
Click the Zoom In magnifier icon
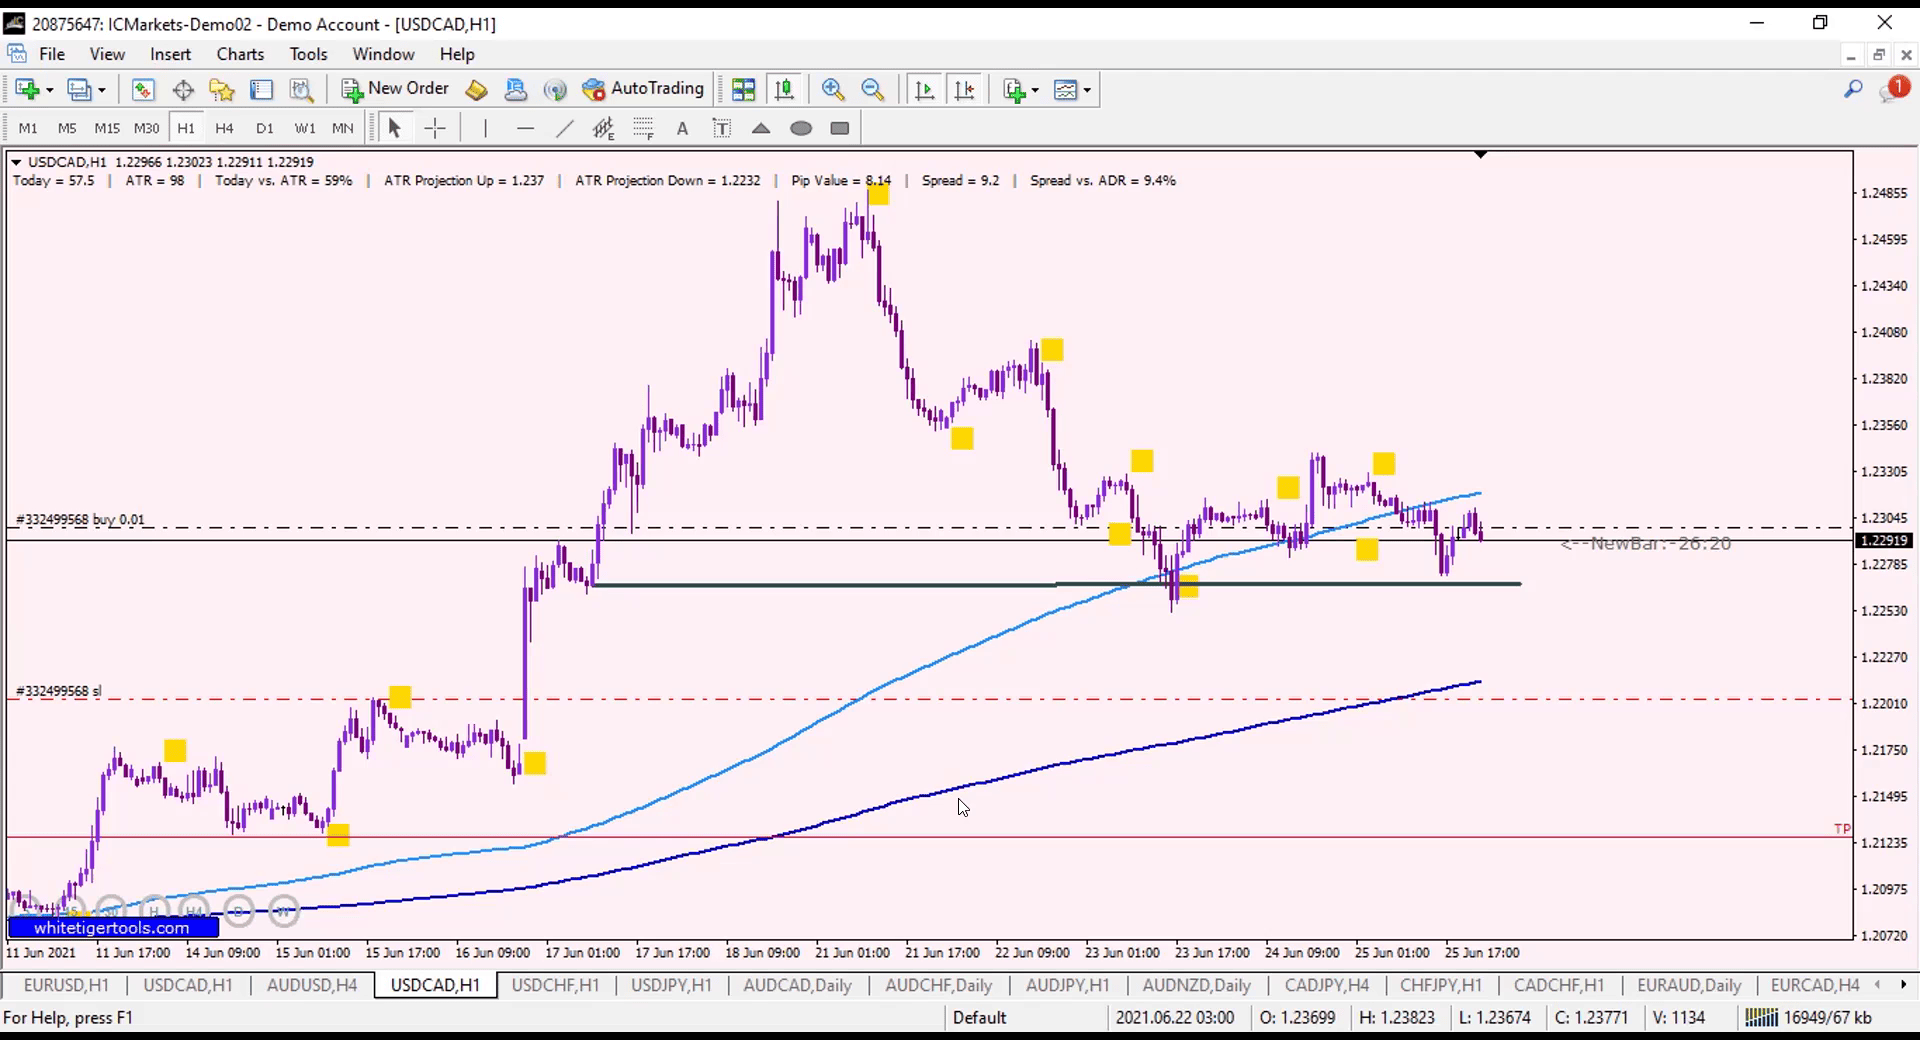pos(832,90)
